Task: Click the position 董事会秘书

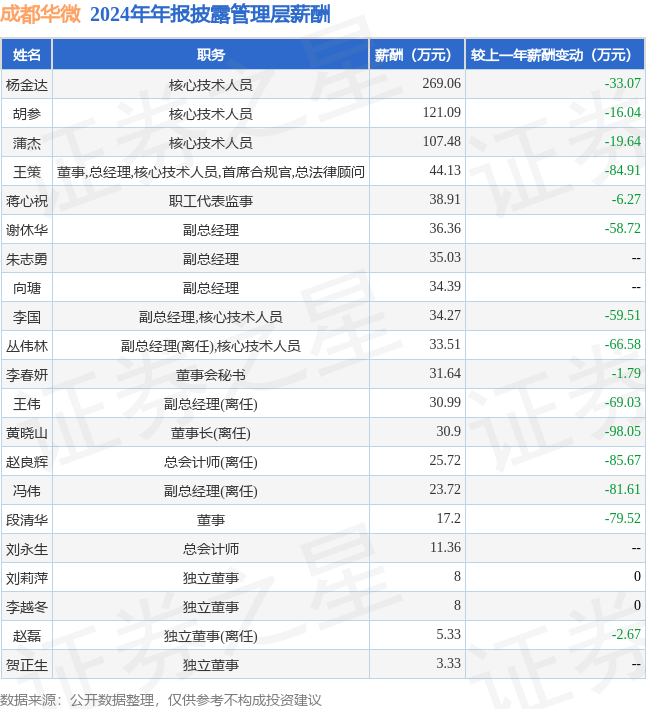Action: tap(211, 375)
